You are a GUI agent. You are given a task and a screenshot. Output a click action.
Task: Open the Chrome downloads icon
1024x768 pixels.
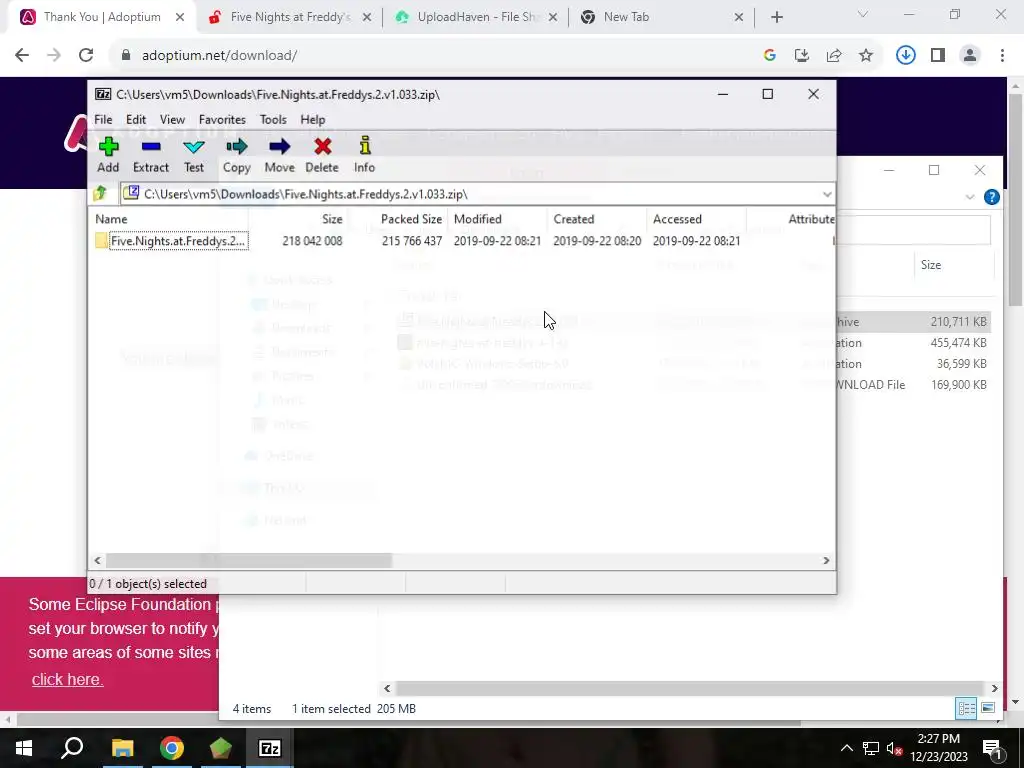coord(906,56)
